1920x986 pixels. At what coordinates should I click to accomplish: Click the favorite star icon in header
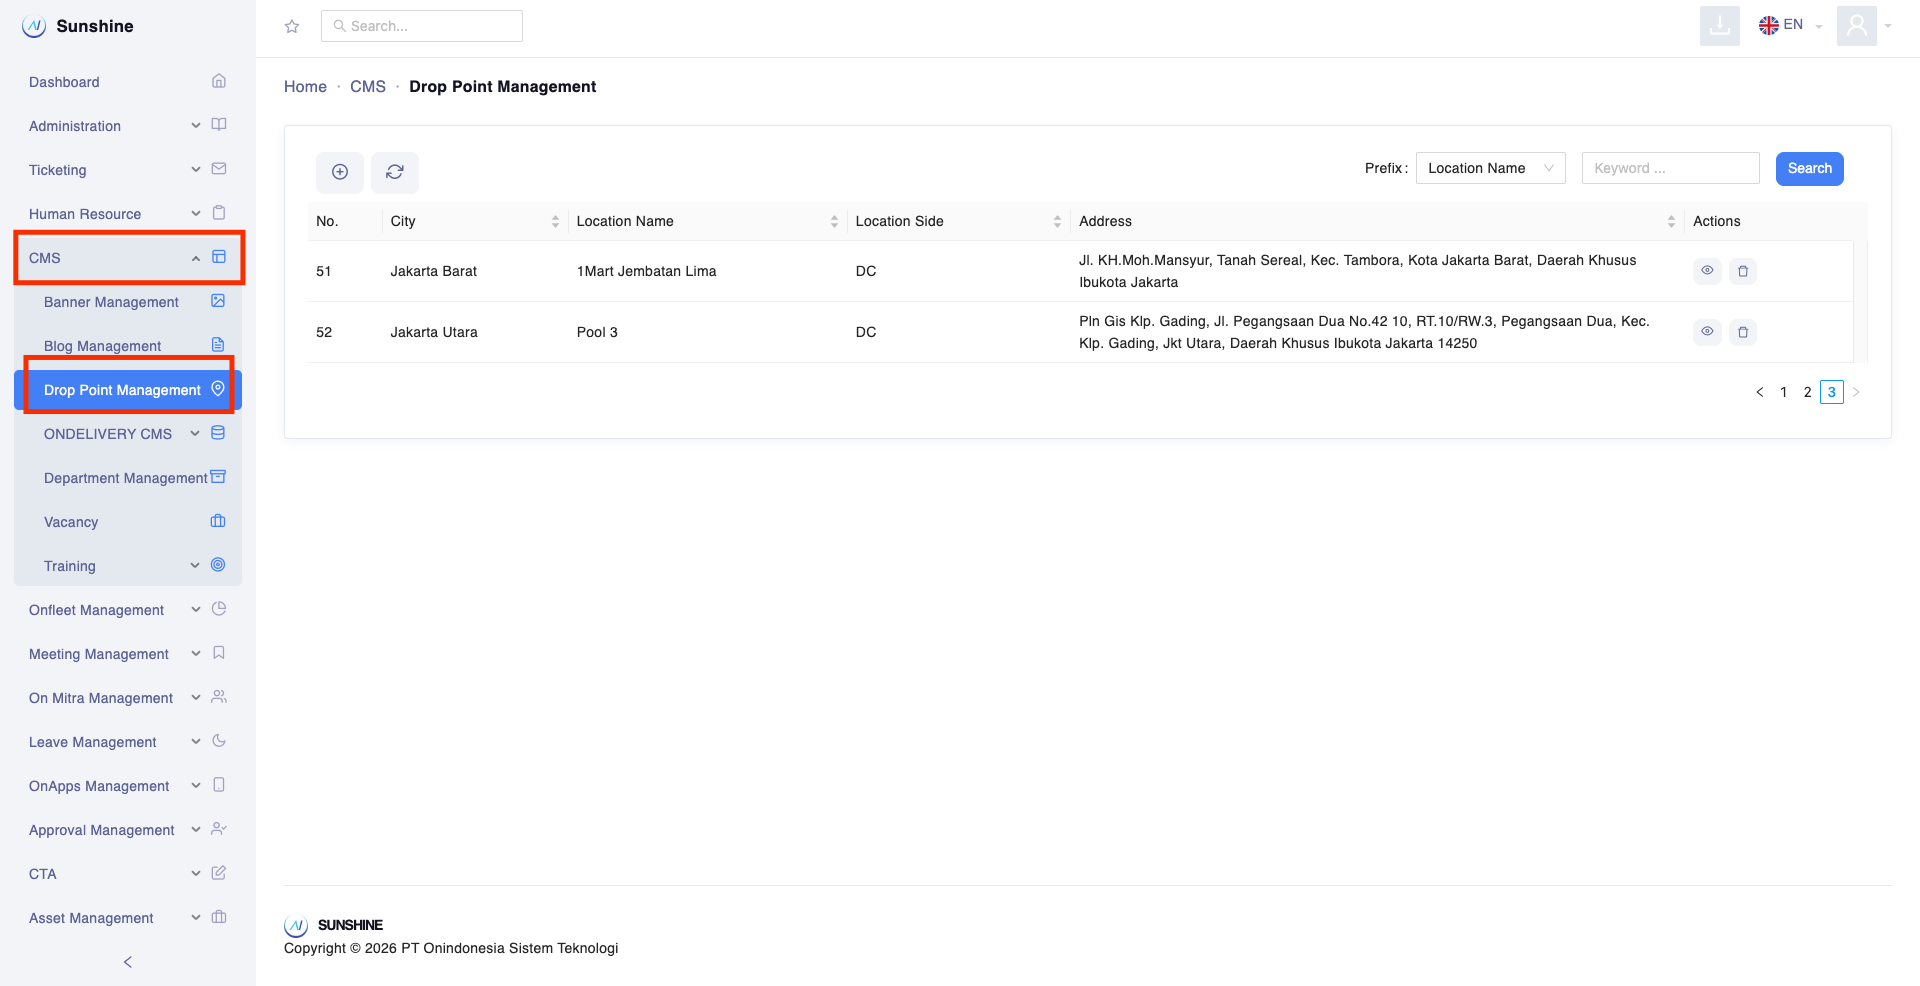click(292, 27)
